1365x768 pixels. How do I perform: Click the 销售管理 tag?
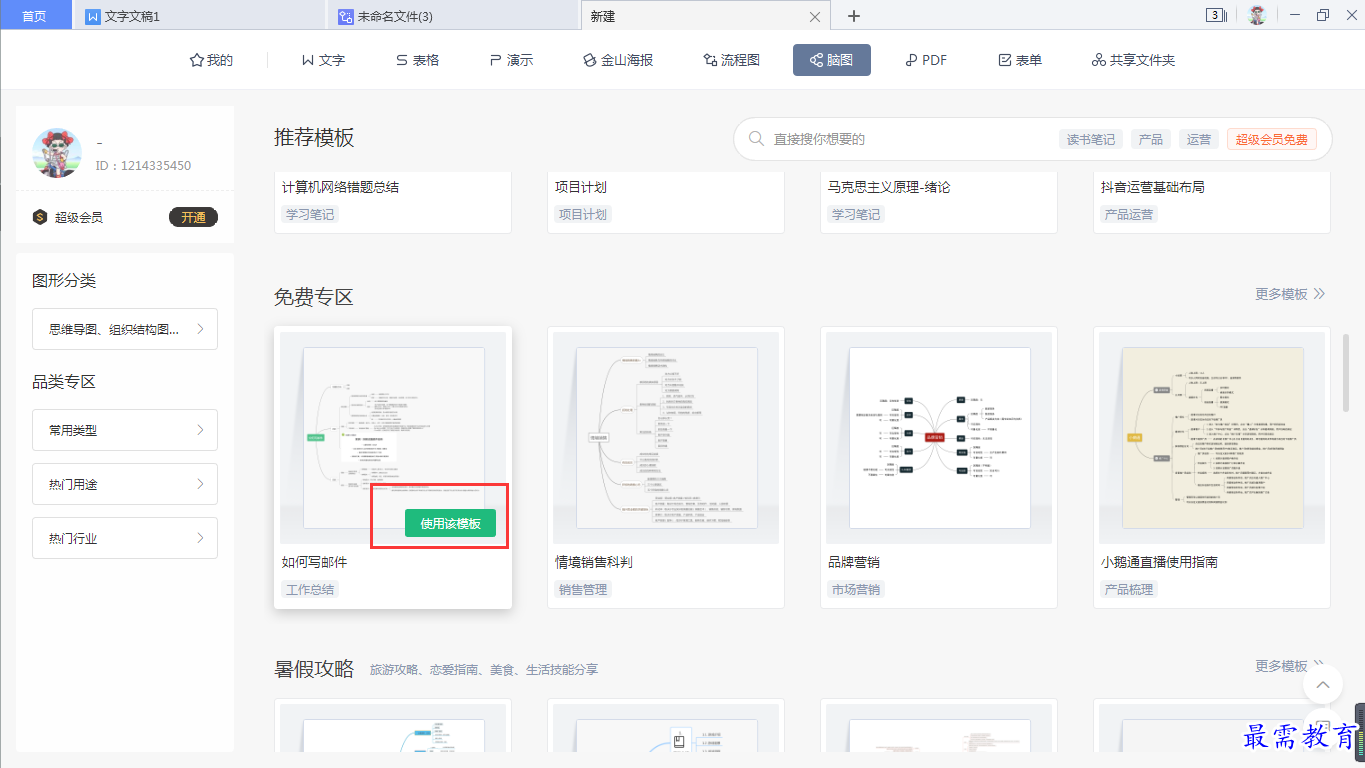tap(583, 589)
